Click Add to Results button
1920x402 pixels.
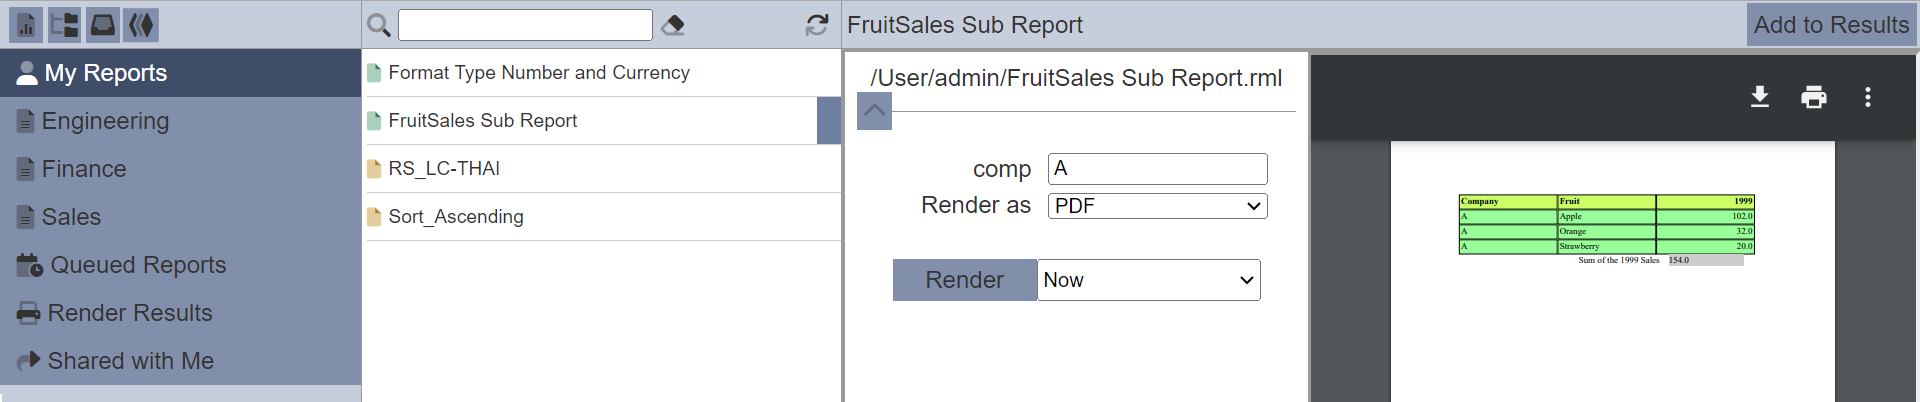pos(1831,25)
